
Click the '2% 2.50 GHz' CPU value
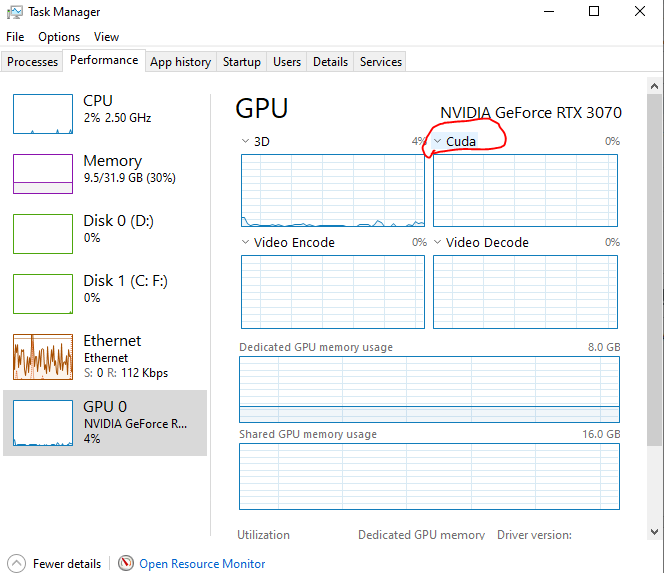[117, 118]
